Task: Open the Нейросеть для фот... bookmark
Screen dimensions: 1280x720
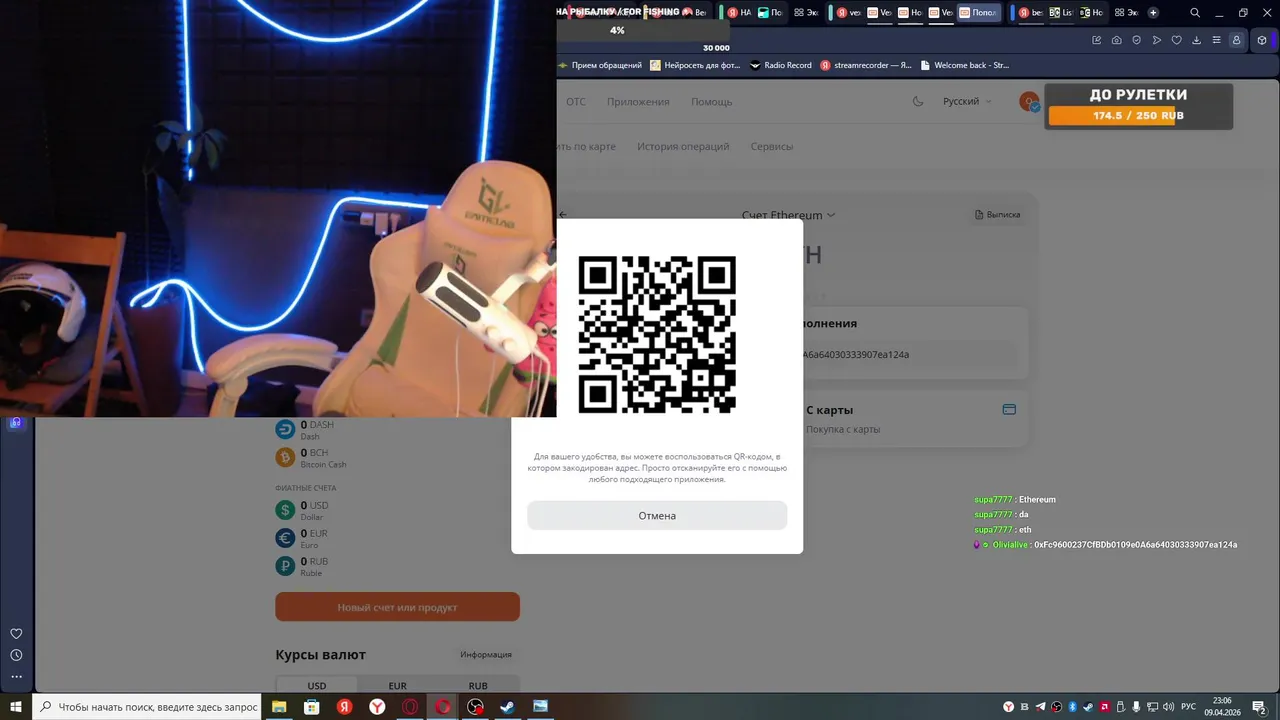Action: (696, 65)
